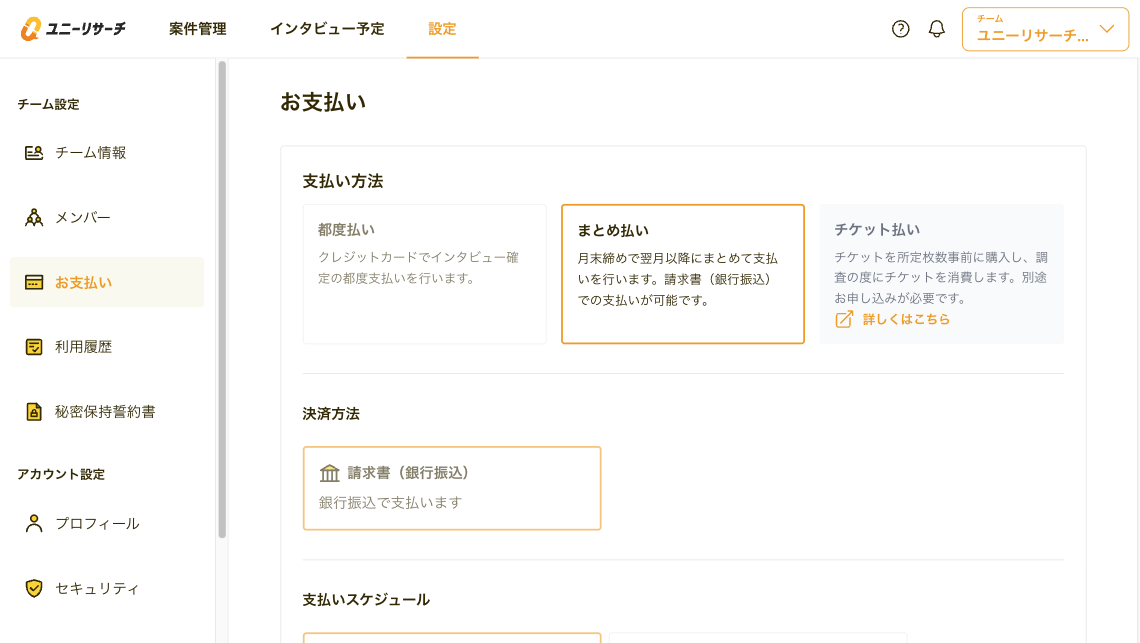Select the まとめ払い payment method option

(x=682, y=274)
